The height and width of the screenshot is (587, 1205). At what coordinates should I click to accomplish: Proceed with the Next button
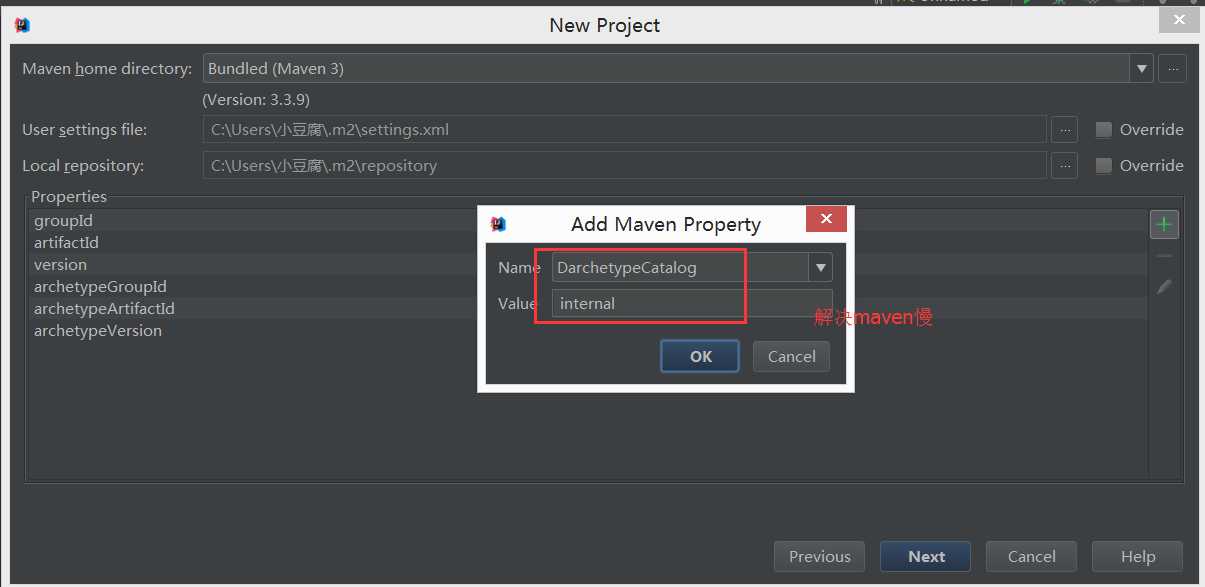click(926, 557)
